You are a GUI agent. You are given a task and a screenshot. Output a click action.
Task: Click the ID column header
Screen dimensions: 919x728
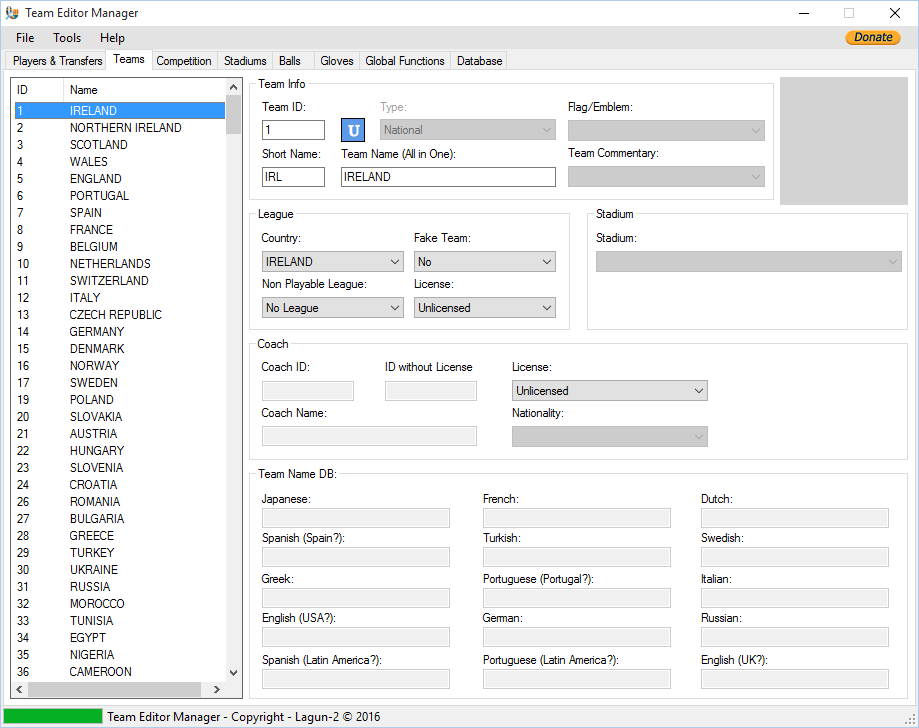[39, 90]
